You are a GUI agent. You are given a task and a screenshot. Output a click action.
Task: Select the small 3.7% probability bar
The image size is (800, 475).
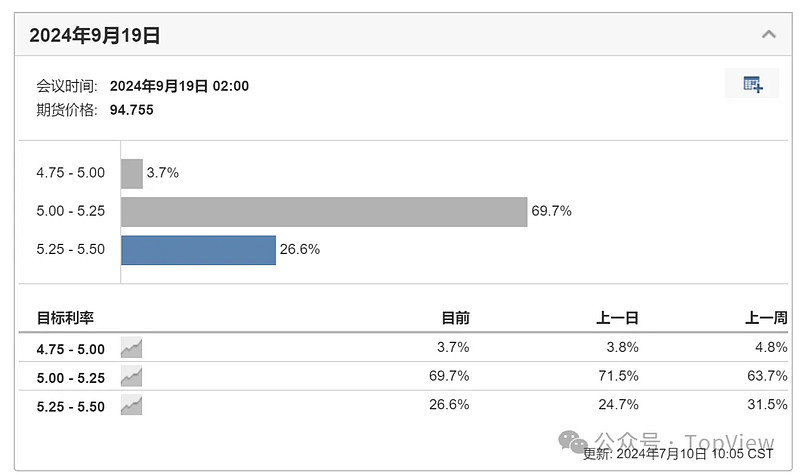[x=132, y=173]
